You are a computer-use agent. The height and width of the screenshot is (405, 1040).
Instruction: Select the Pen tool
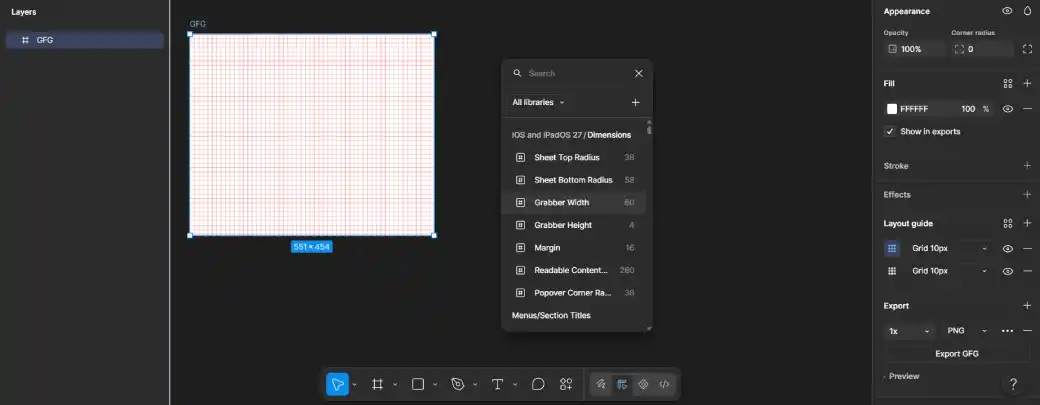[458, 384]
